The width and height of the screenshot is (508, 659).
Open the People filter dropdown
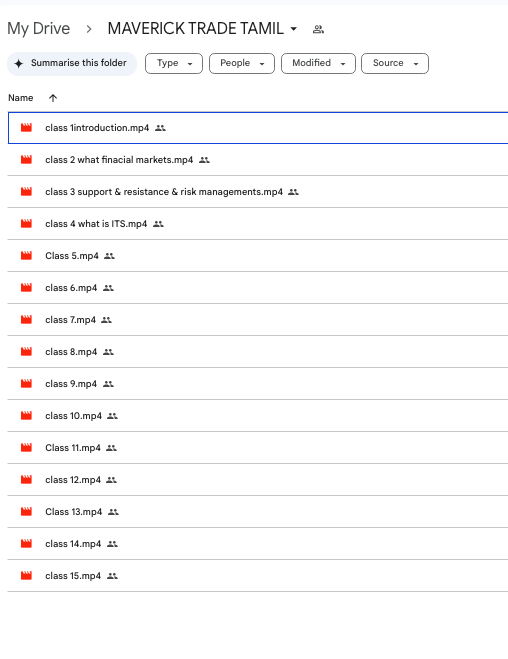(x=242, y=63)
